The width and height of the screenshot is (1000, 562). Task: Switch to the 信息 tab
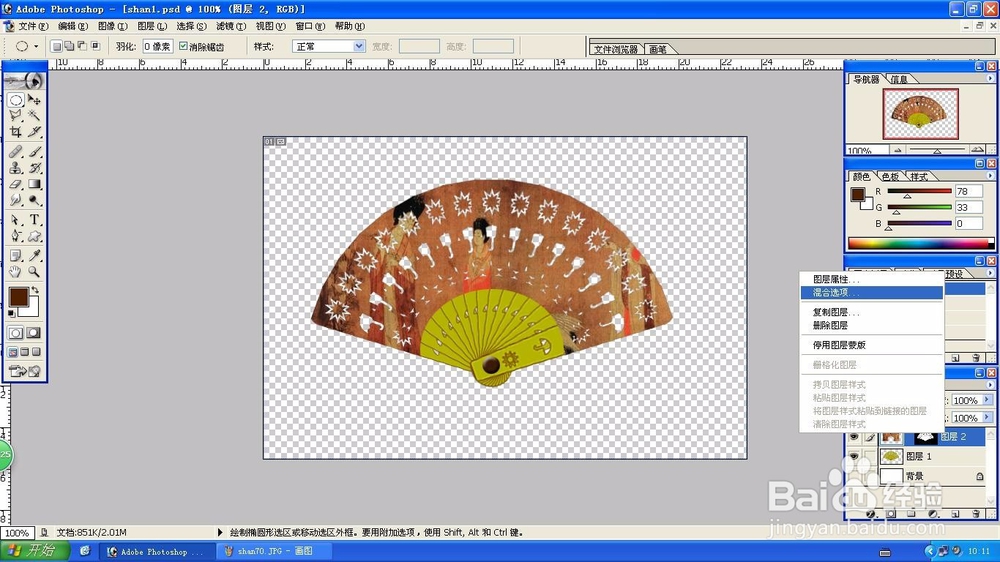[x=899, y=79]
